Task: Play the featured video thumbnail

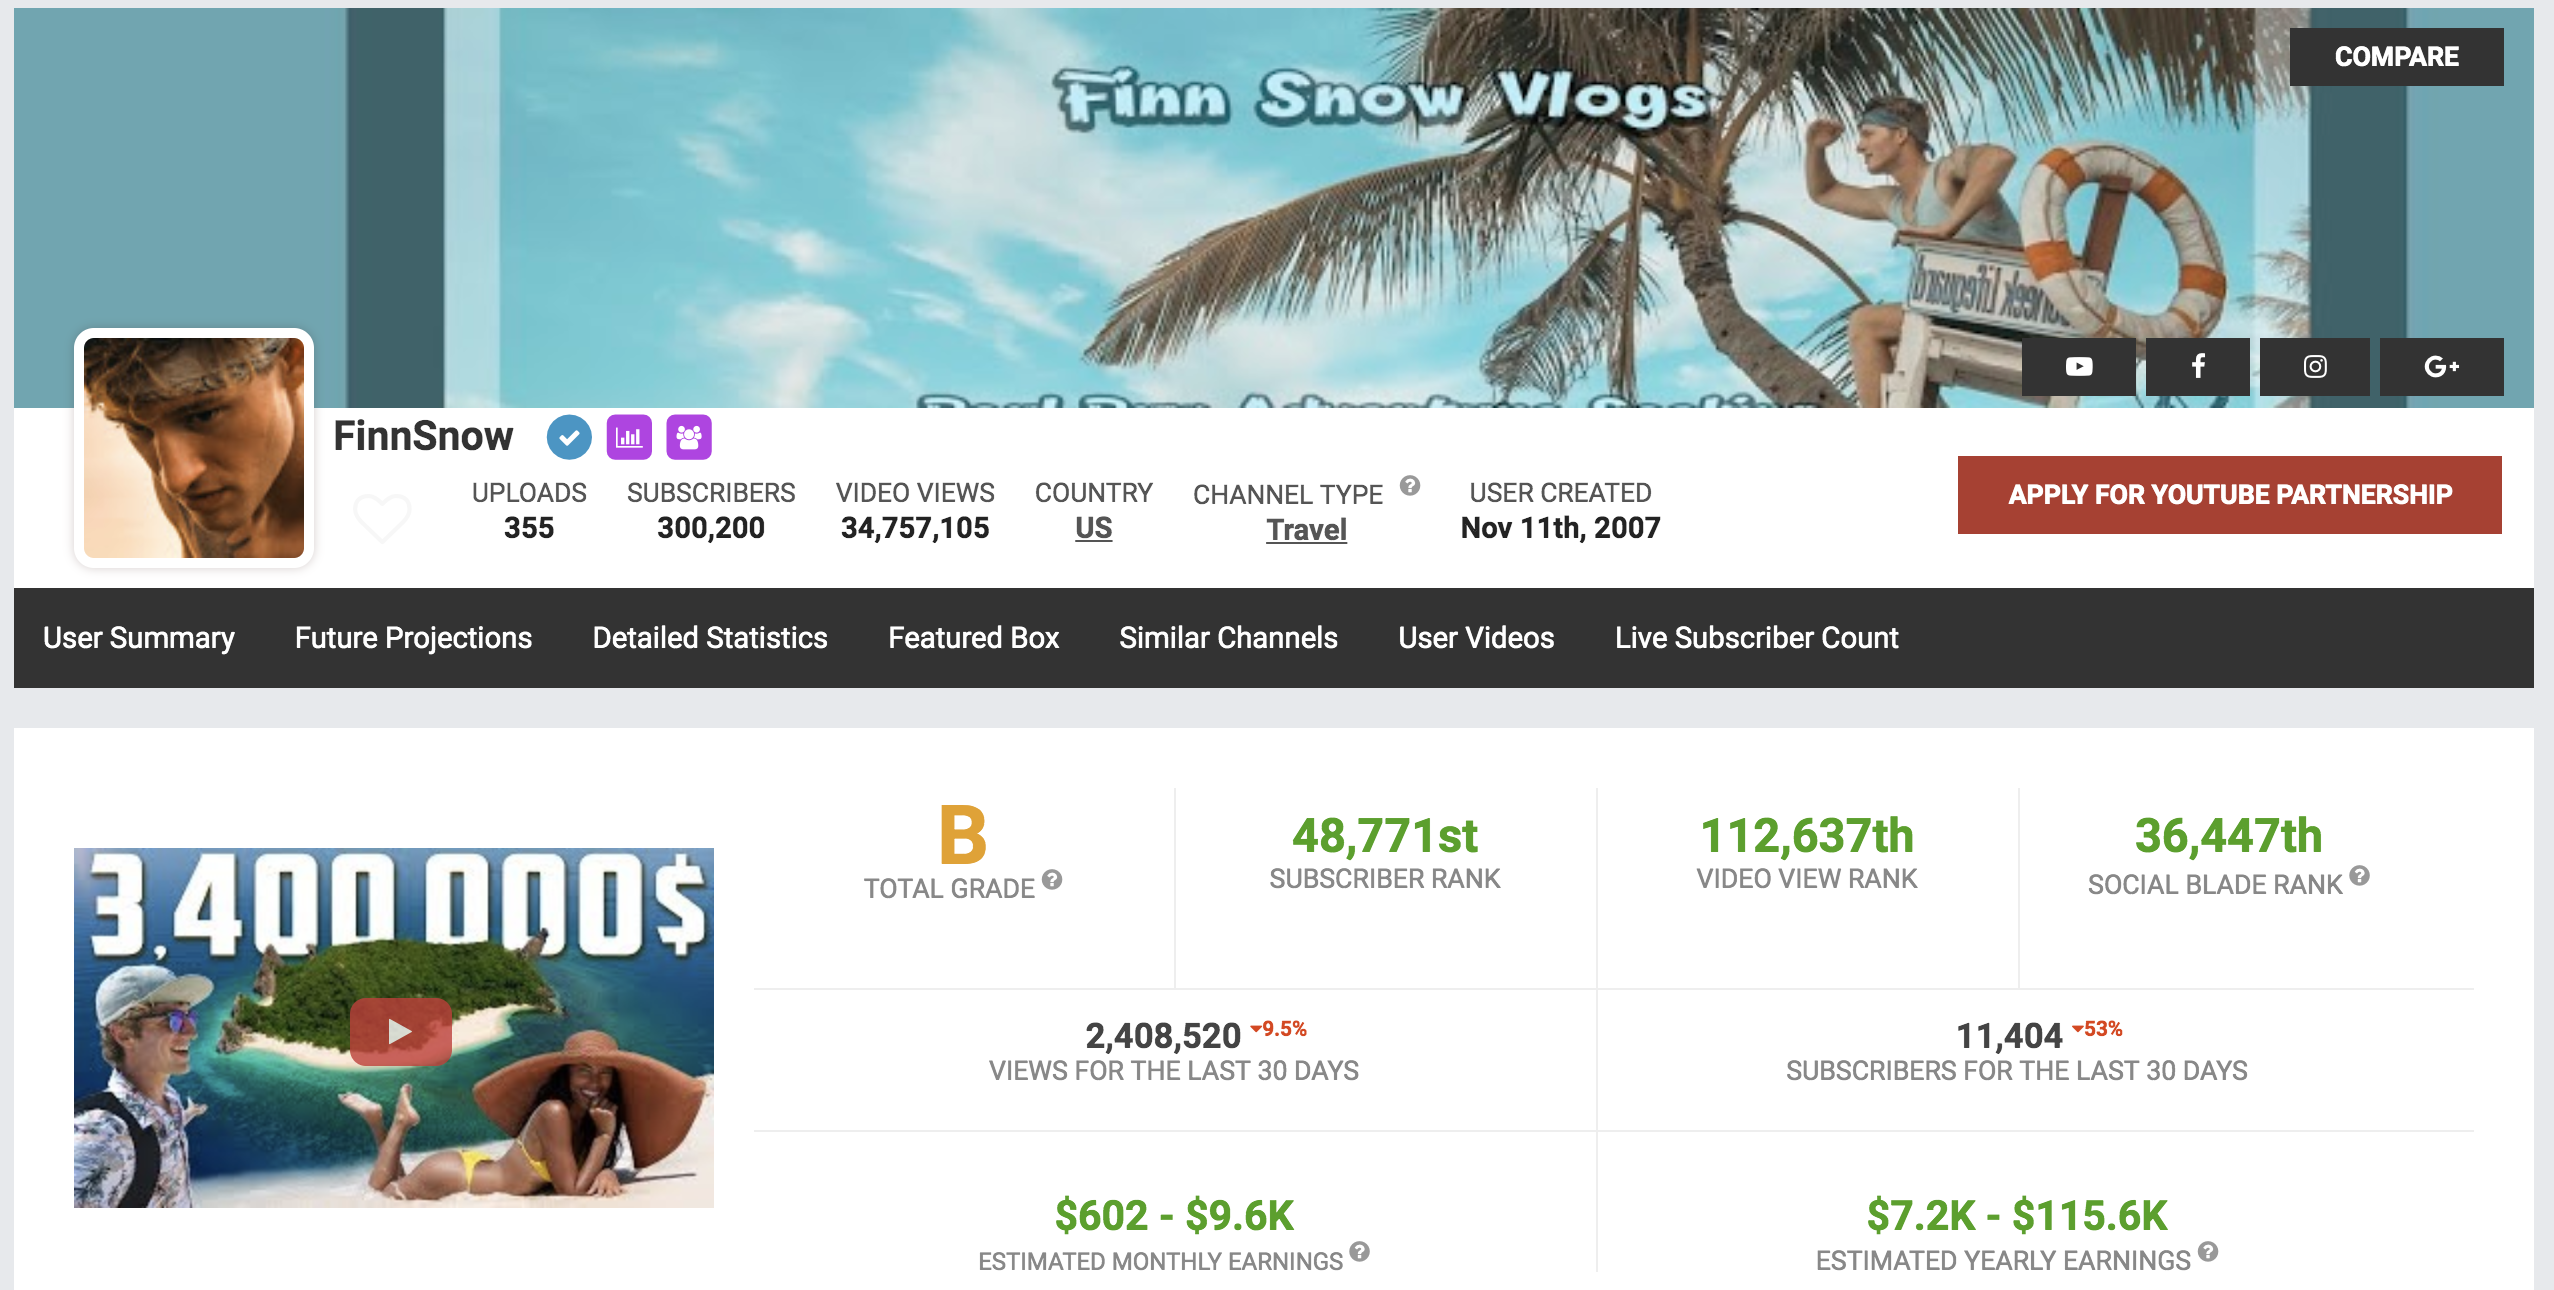Action: point(400,1030)
